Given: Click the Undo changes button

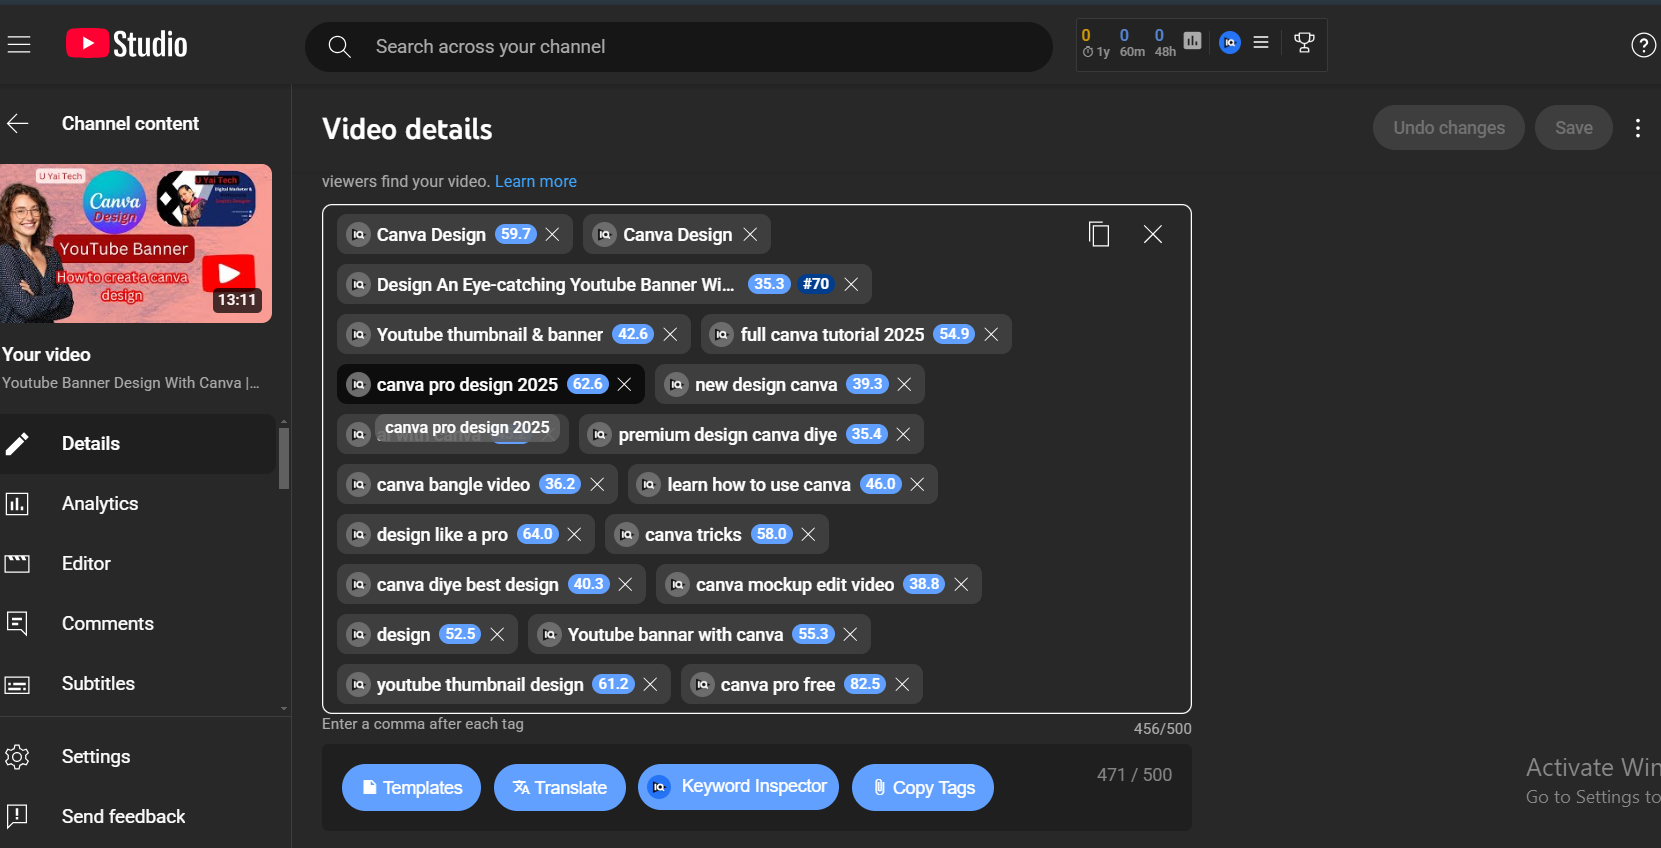Looking at the screenshot, I should pyautogui.click(x=1448, y=128).
